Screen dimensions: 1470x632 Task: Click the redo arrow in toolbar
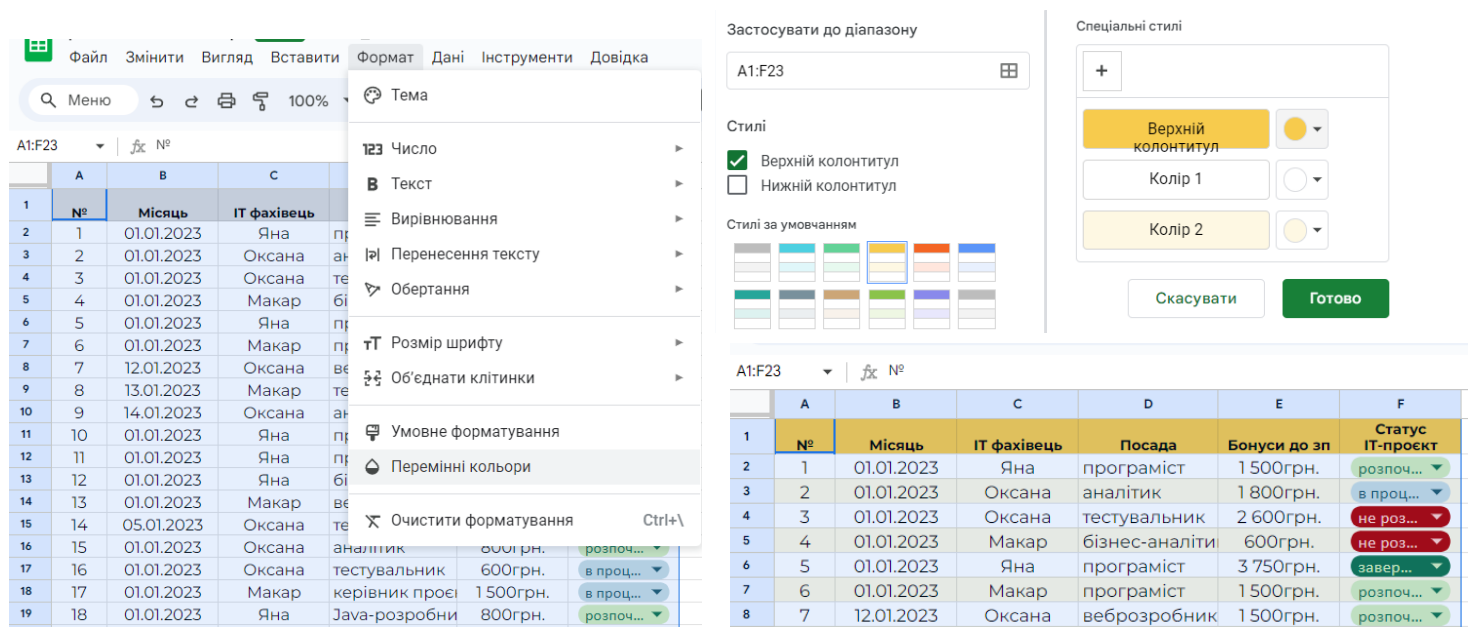click(191, 101)
